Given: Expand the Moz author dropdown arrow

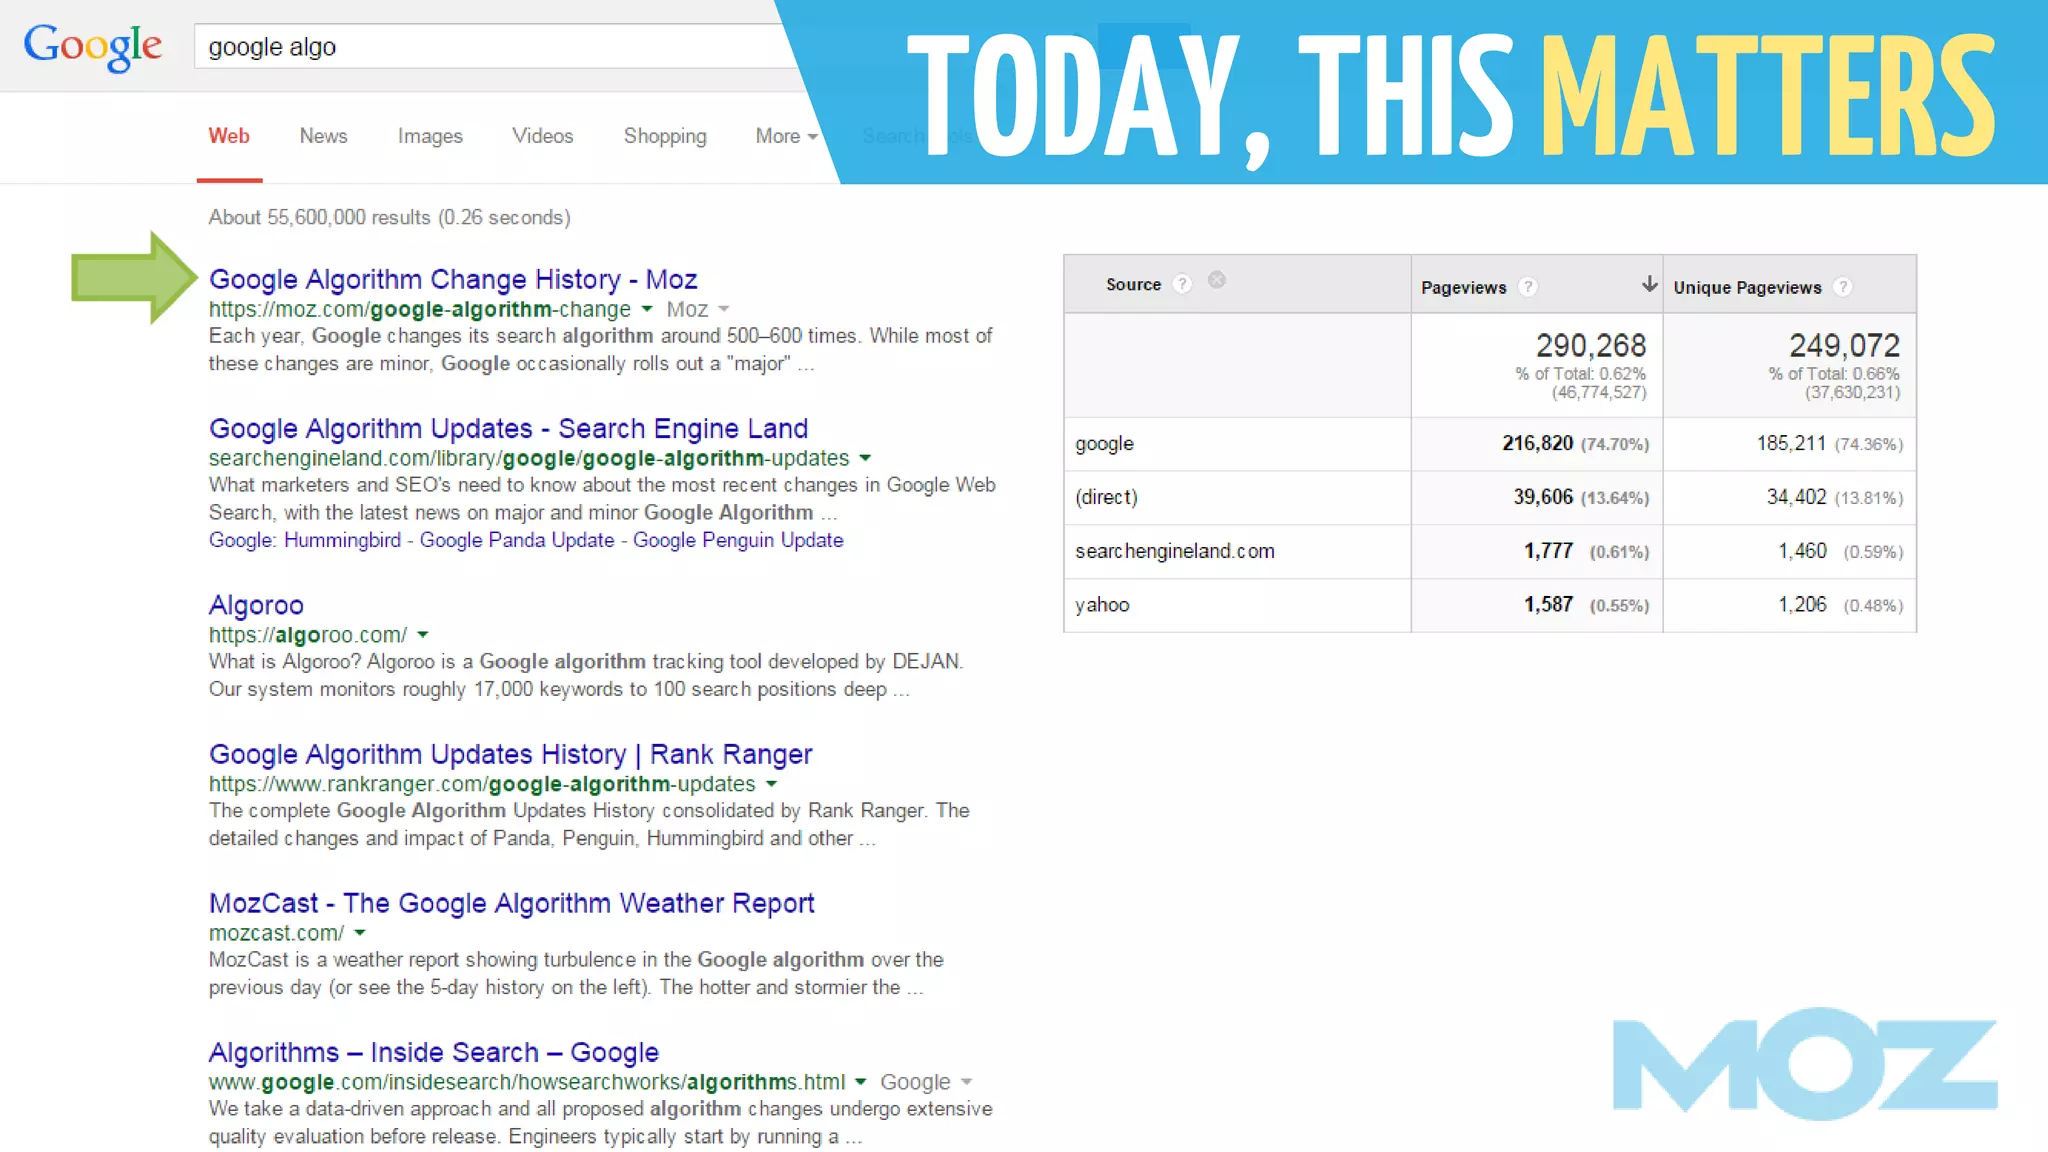Looking at the screenshot, I should (x=724, y=309).
